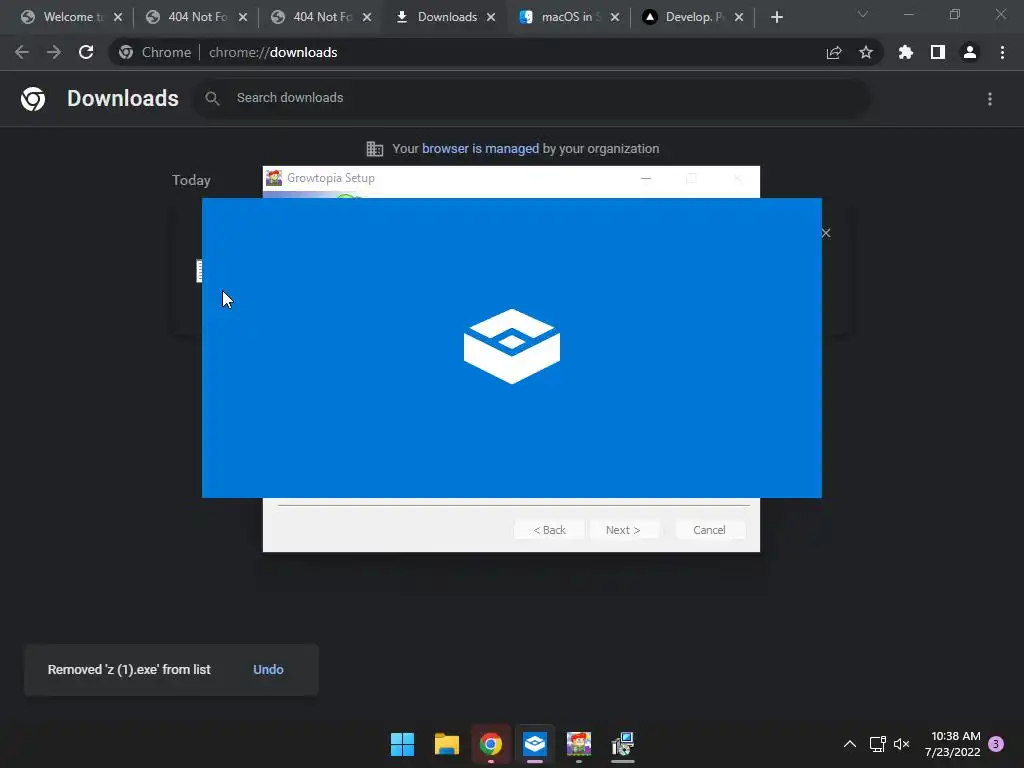1024x768 pixels.
Task: Click the Chrome taskbar icon
Action: (x=491, y=744)
